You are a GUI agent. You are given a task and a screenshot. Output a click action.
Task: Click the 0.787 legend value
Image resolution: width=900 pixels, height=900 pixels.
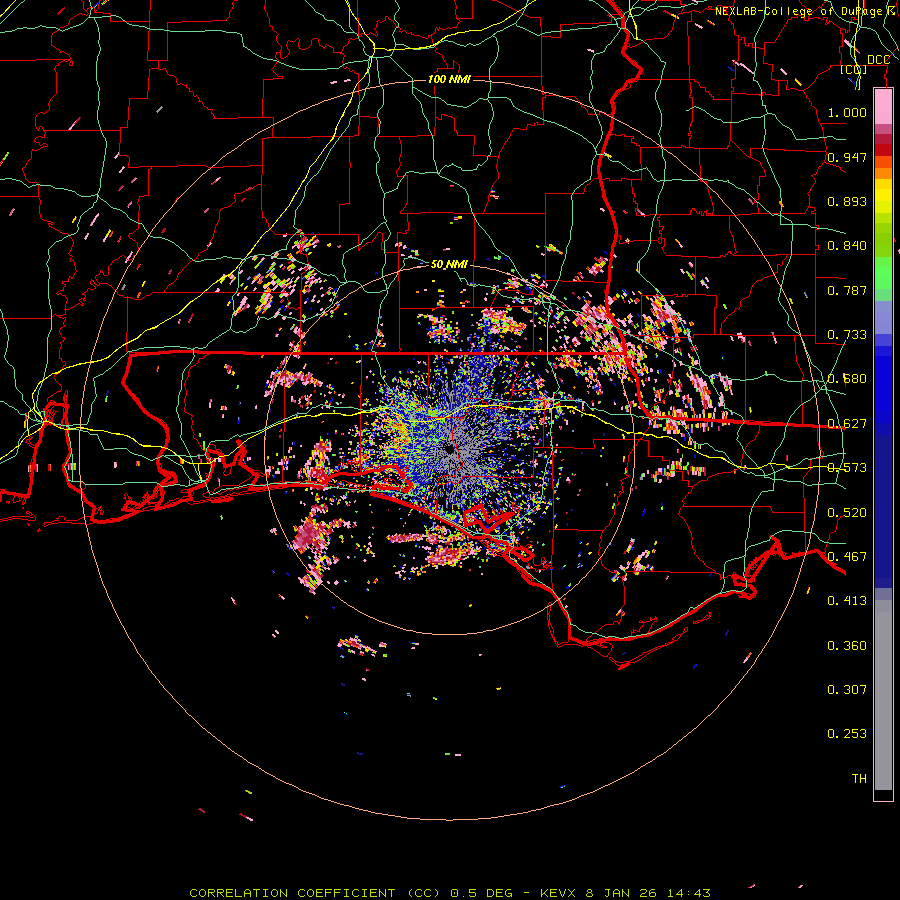point(847,290)
